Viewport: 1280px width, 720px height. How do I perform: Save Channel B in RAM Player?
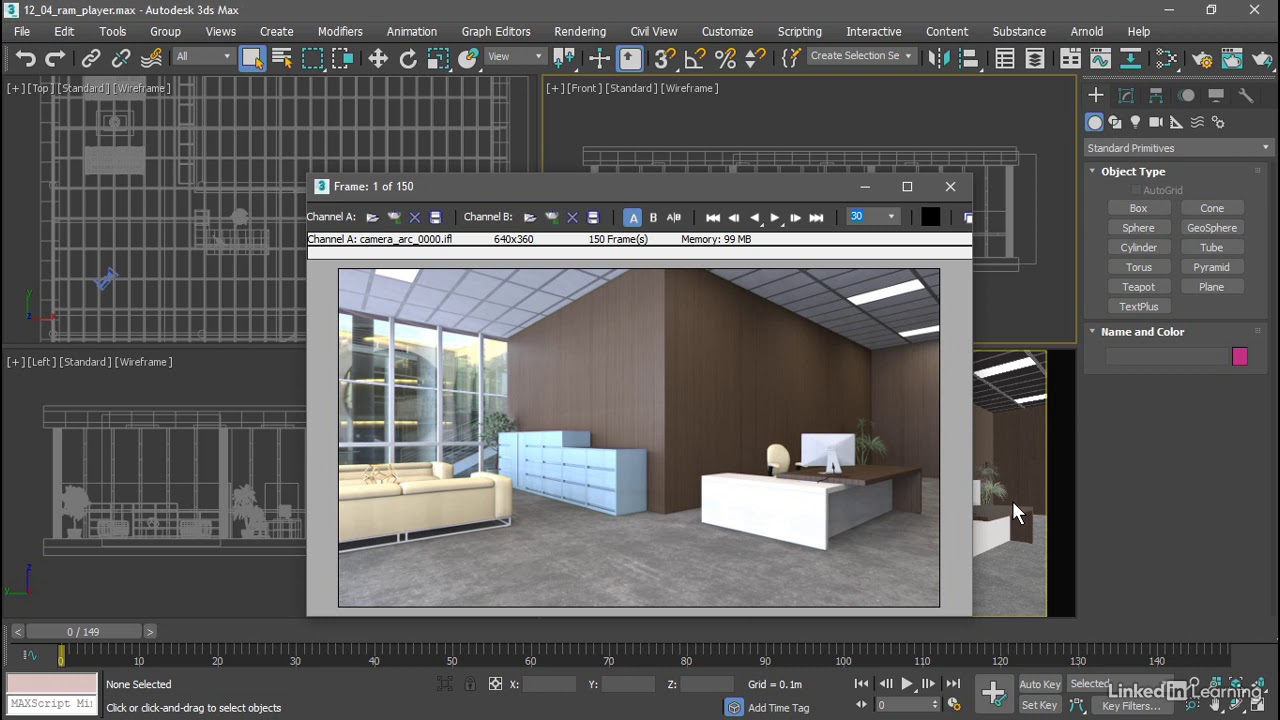coord(593,217)
